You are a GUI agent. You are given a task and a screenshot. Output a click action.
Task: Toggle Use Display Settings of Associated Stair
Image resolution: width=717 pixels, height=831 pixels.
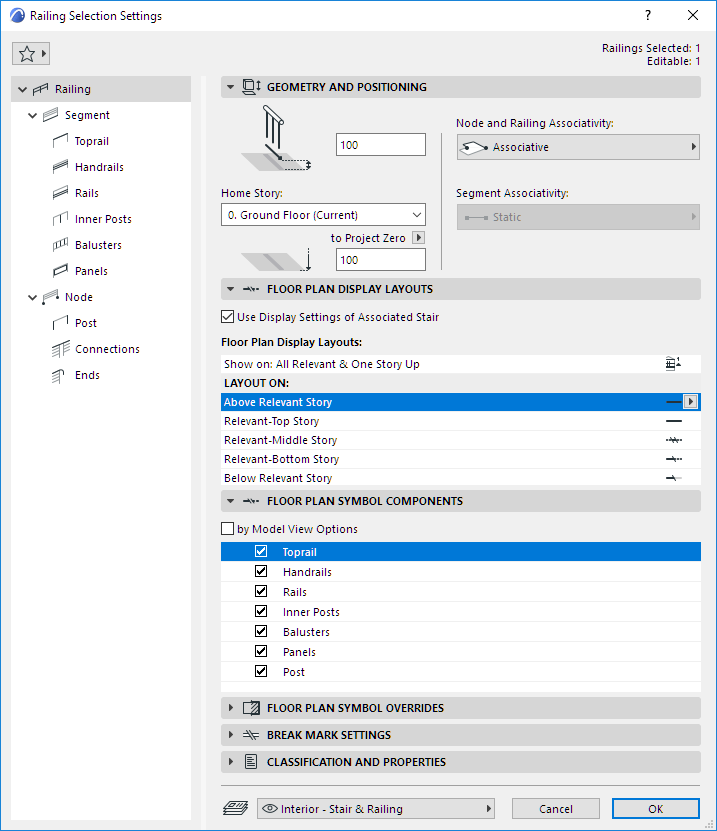(x=227, y=317)
